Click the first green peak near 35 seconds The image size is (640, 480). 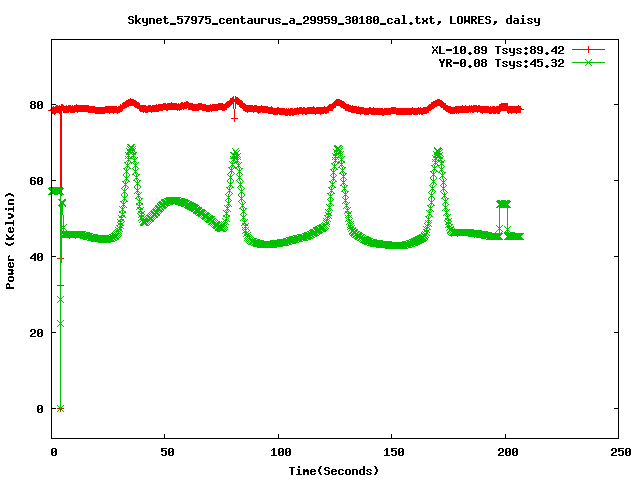131,148
